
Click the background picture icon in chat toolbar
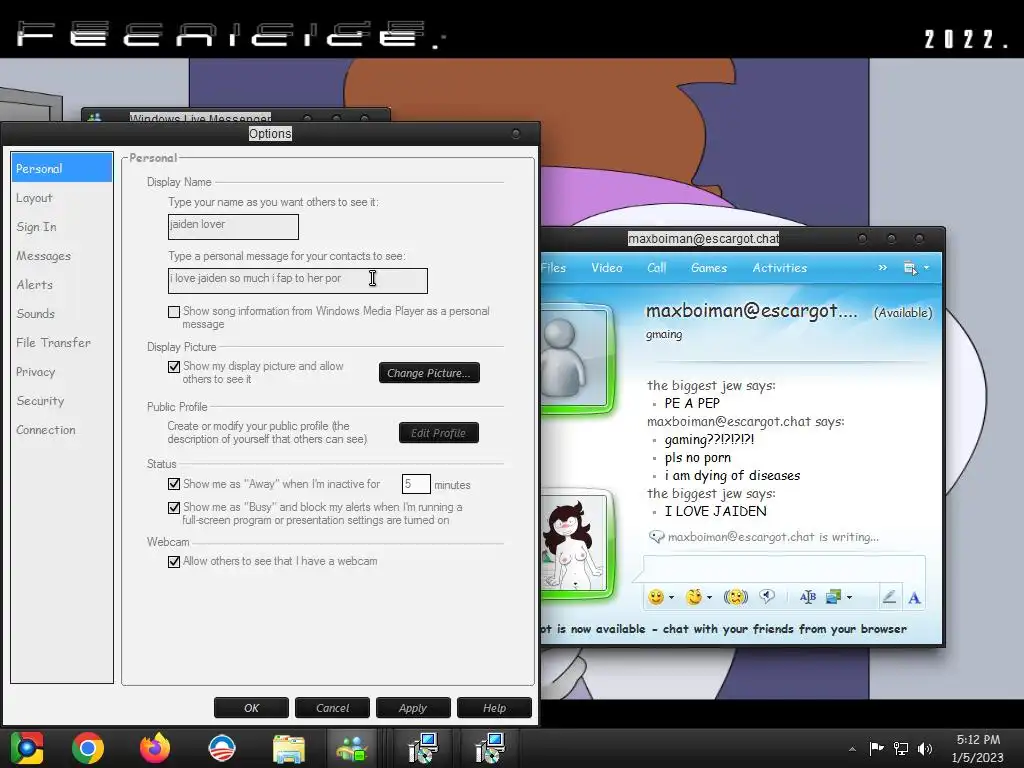click(833, 597)
